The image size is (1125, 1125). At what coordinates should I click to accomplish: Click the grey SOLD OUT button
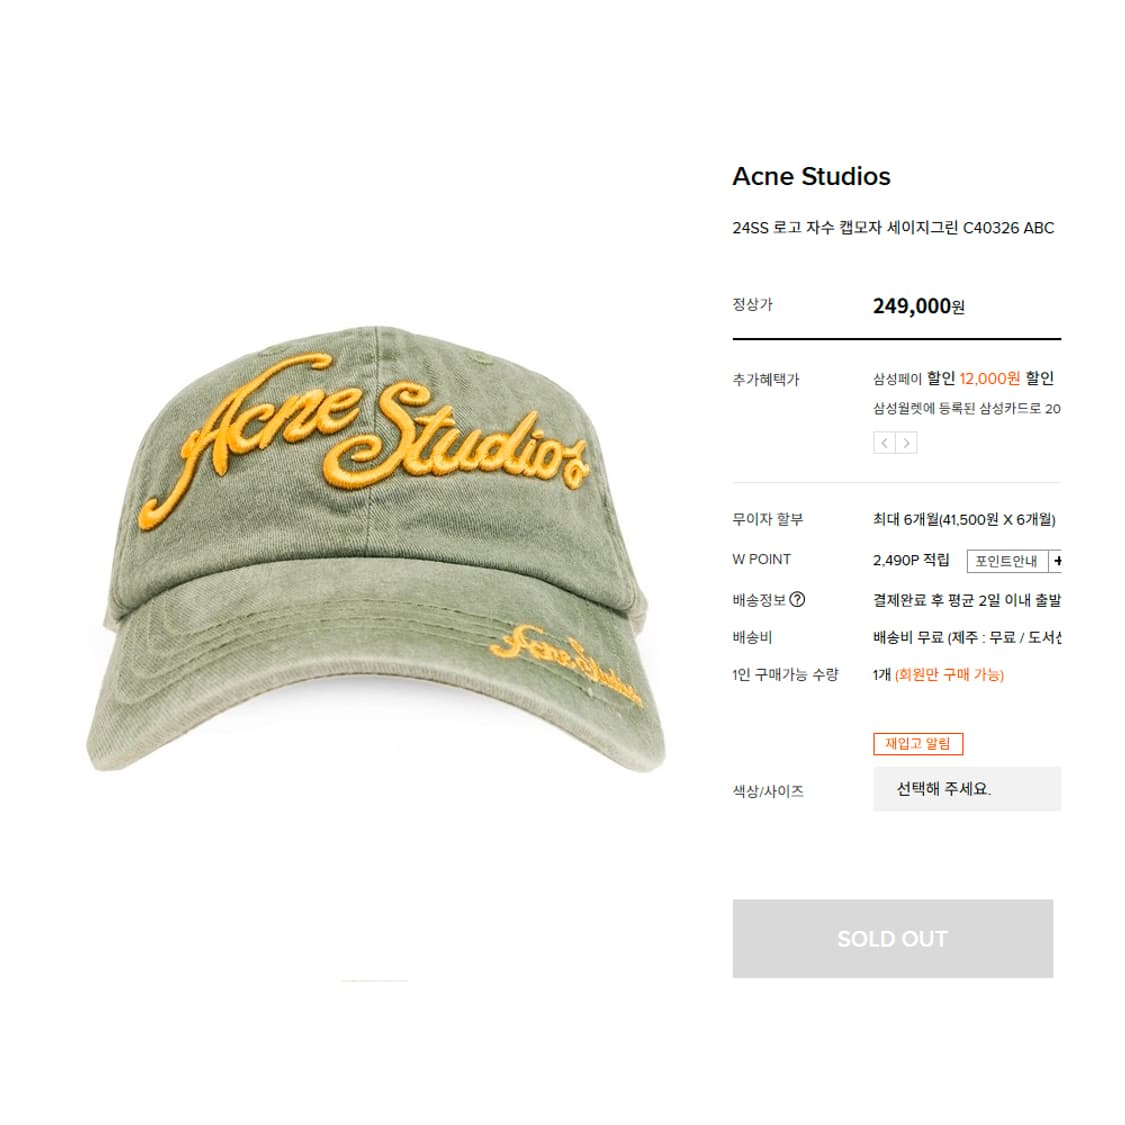click(x=893, y=938)
